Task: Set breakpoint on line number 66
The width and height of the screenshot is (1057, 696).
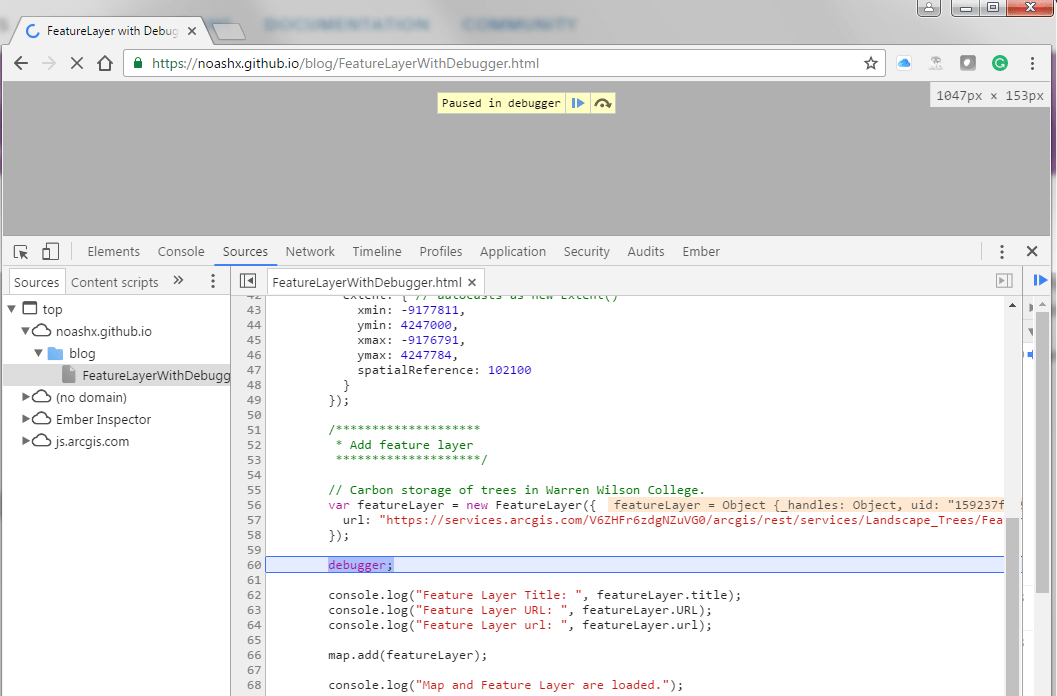Action: pyautogui.click(x=252, y=655)
